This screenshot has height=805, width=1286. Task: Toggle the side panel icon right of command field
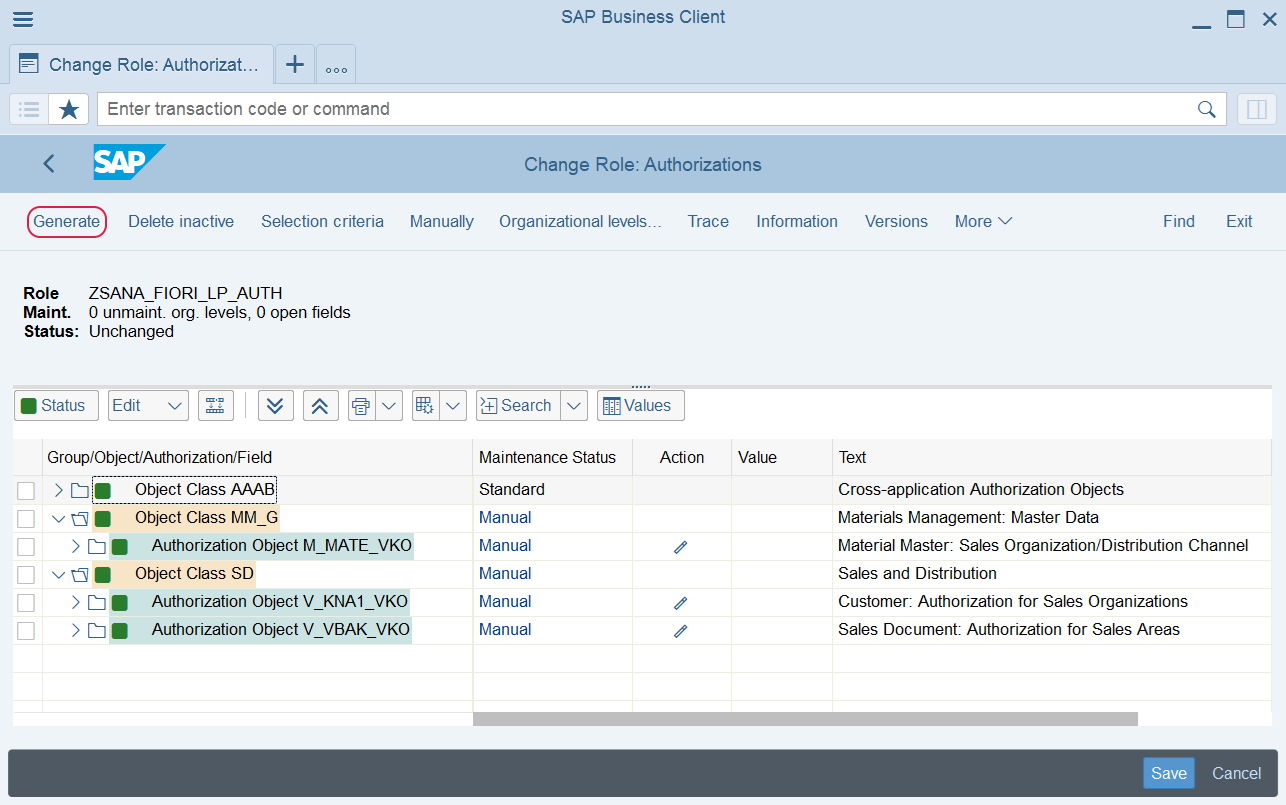pos(1257,109)
